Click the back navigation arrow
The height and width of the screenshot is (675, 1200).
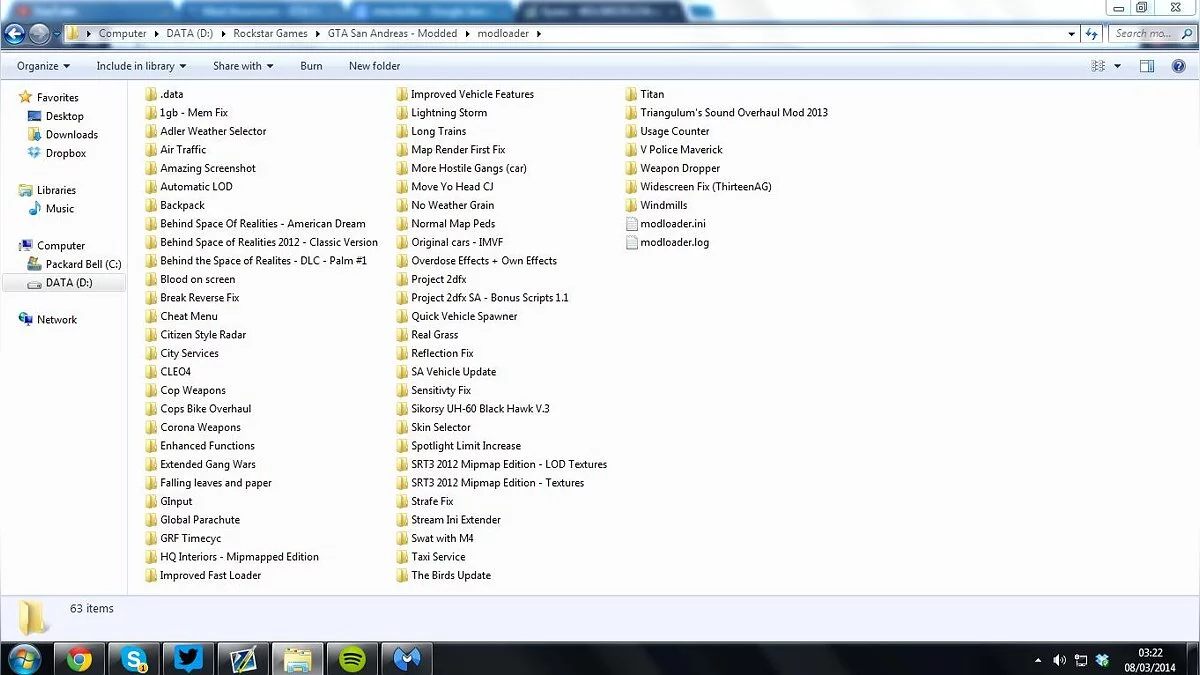[14, 33]
